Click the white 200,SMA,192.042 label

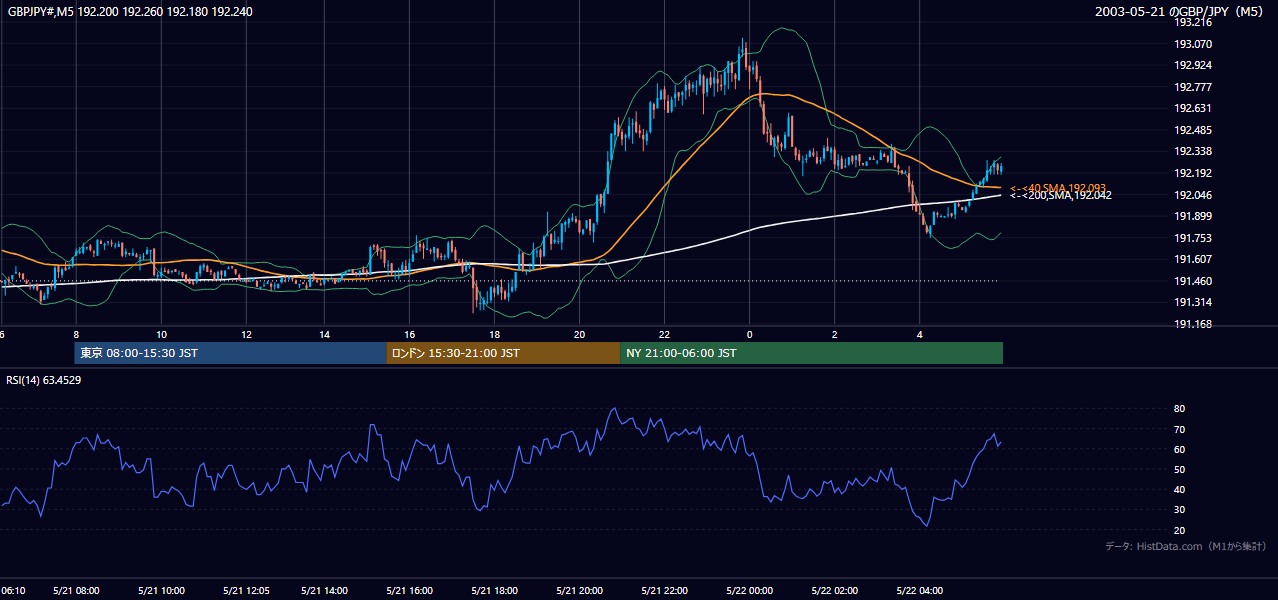click(x=1060, y=196)
